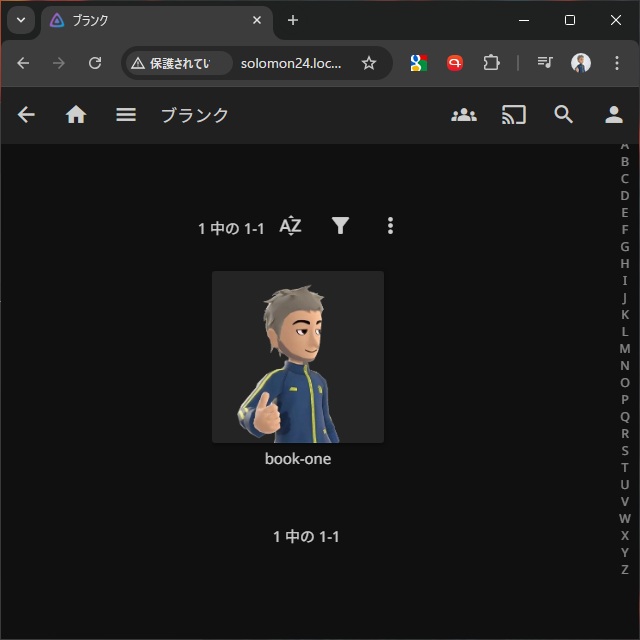The image size is (640, 640).
Task: Open the filter funnel menu
Action: point(340,226)
